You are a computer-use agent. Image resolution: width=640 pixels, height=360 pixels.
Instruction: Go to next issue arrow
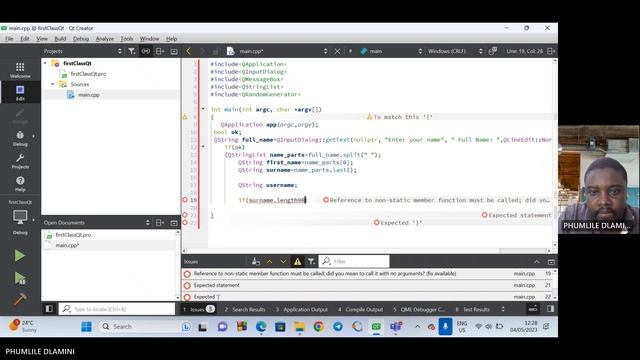point(283,261)
